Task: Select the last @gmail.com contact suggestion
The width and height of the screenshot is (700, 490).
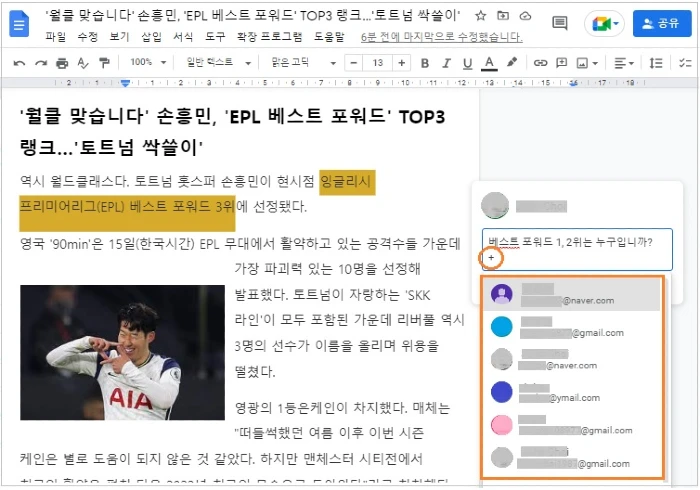Action: pos(572,457)
